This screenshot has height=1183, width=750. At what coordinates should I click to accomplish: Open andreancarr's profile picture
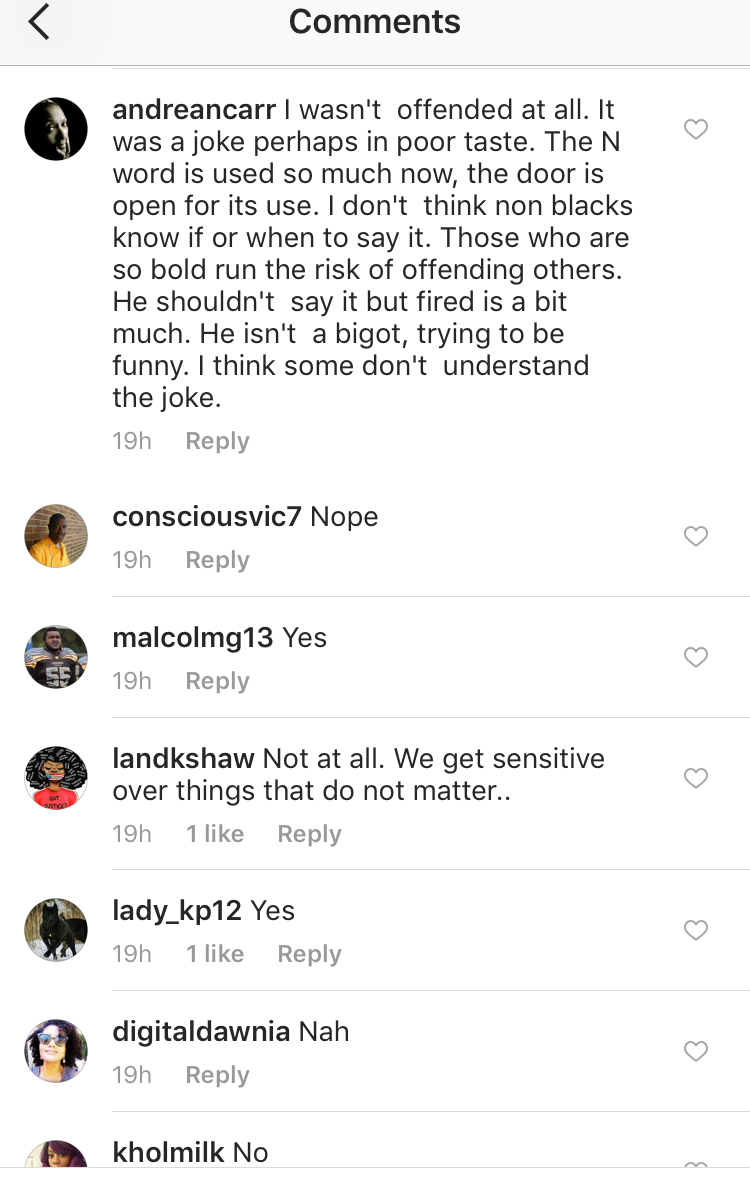click(56, 129)
